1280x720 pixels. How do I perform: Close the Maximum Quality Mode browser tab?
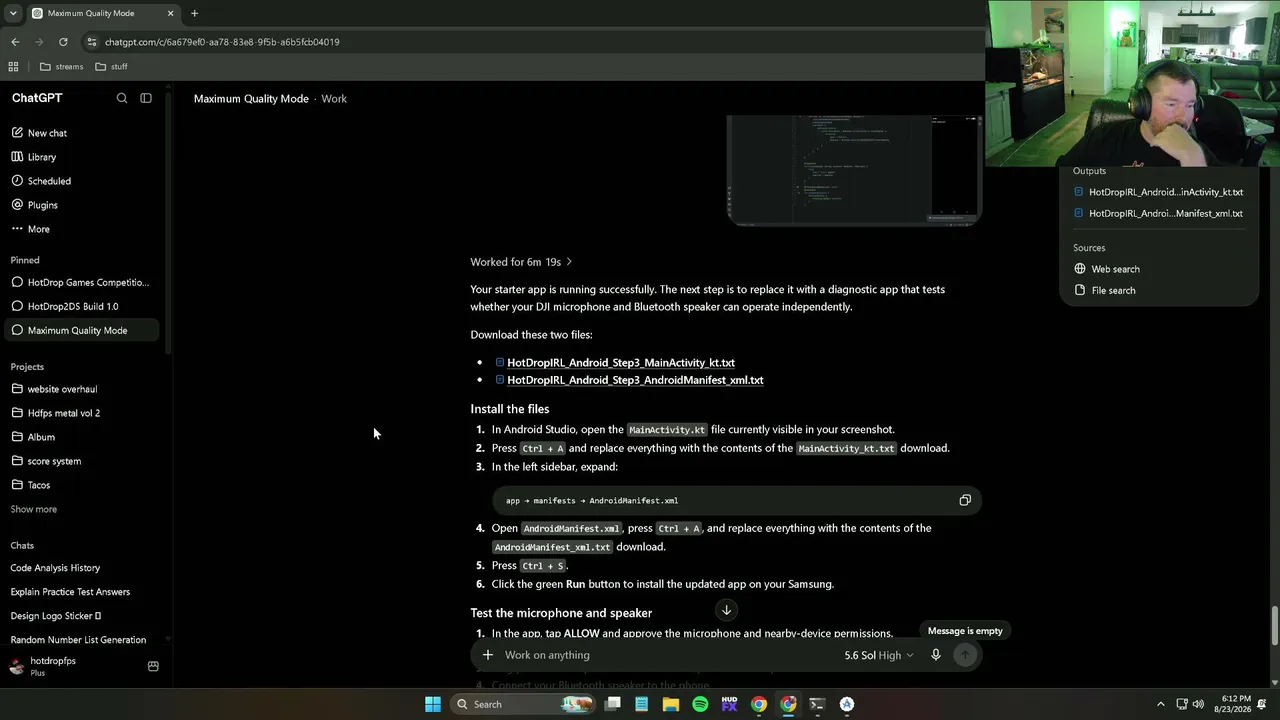click(170, 13)
